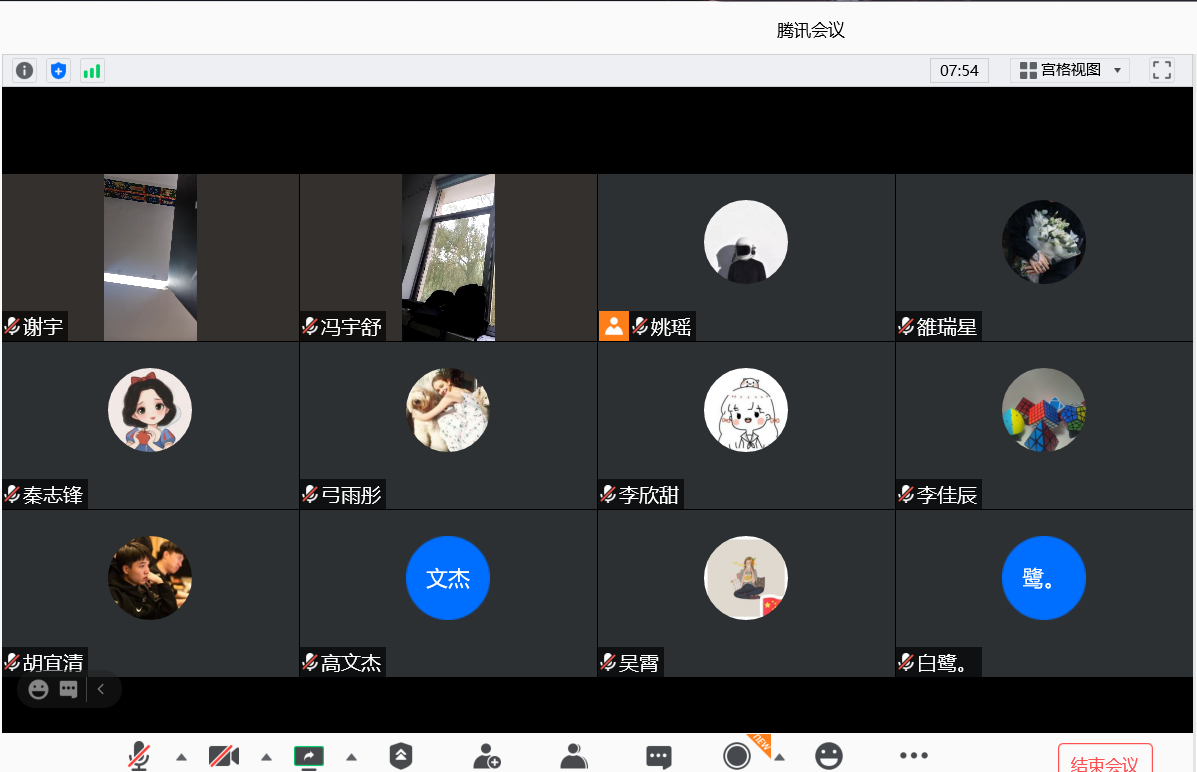Screen dimensions: 1197x772
Task: Collapse the floating emoji toolbar
Action: point(100,689)
